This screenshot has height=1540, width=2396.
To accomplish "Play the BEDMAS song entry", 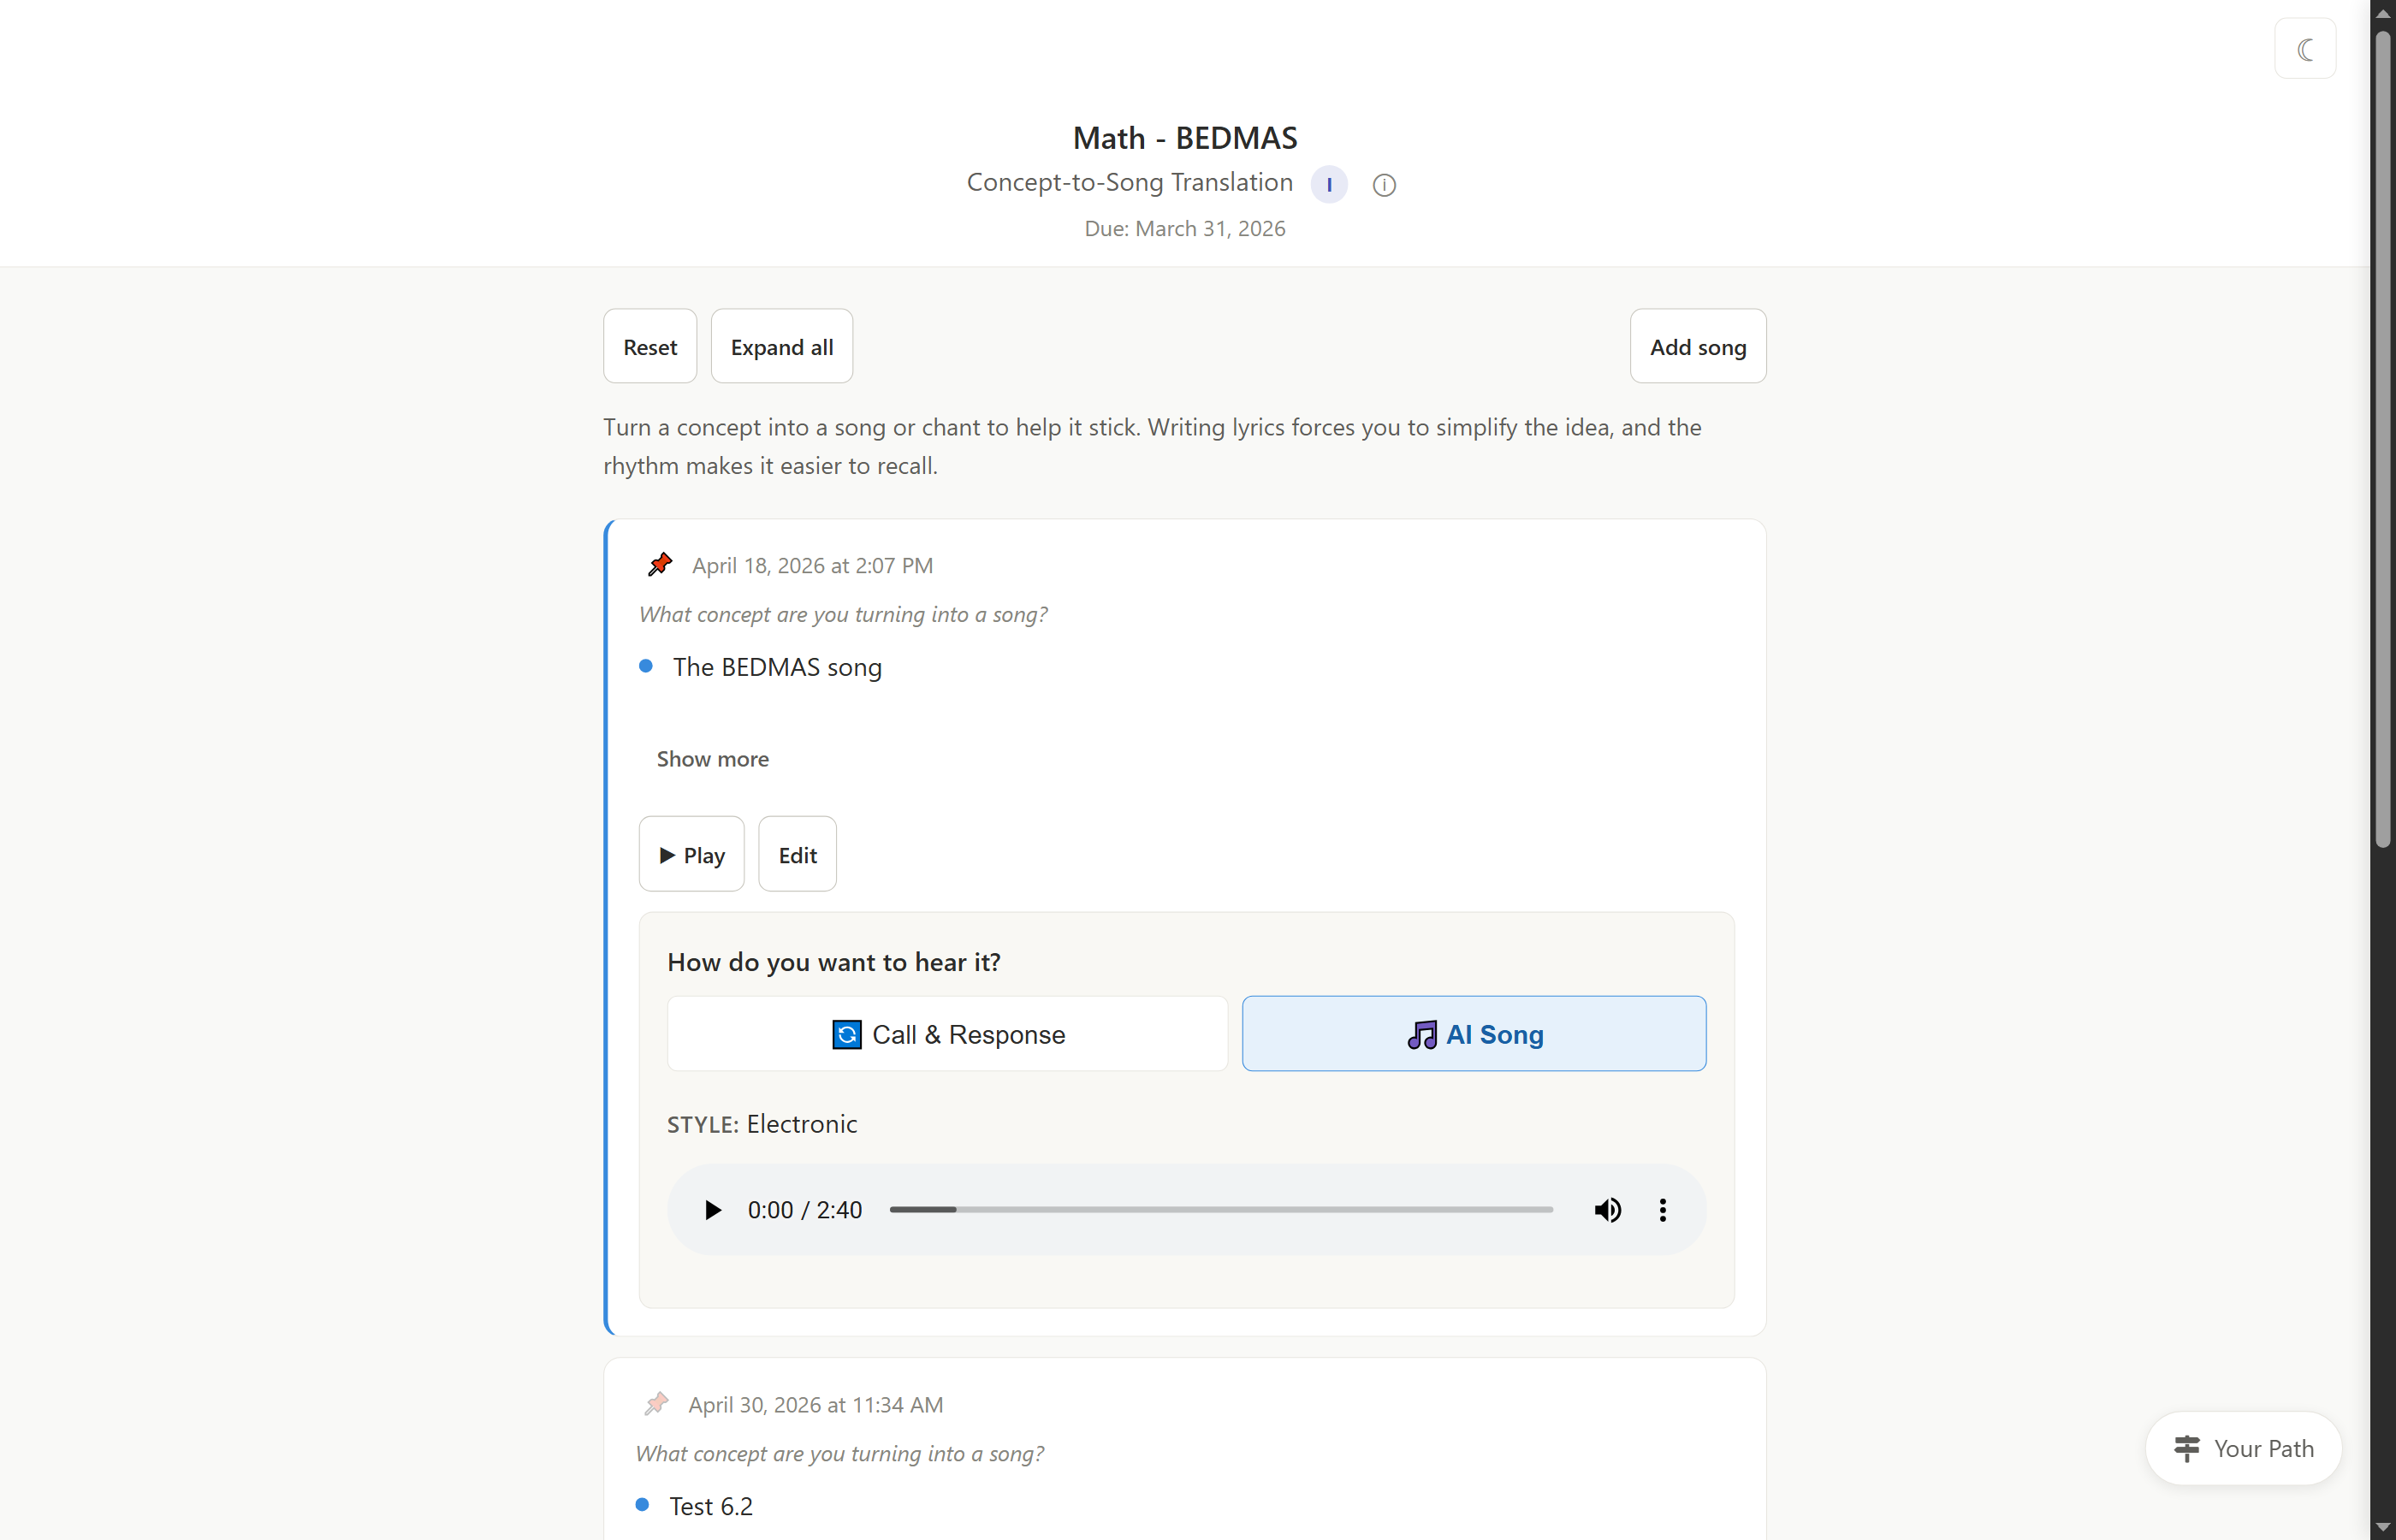I will [692, 854].
